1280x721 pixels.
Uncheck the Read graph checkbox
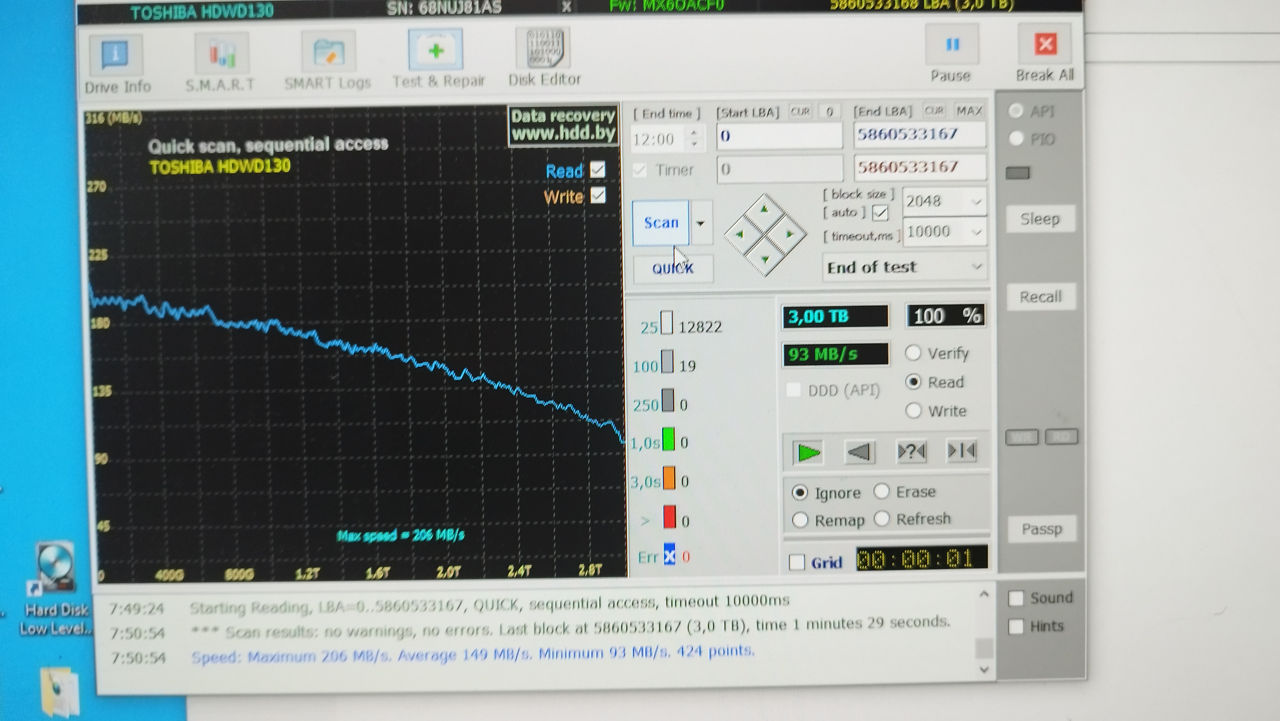pos(598,169)
